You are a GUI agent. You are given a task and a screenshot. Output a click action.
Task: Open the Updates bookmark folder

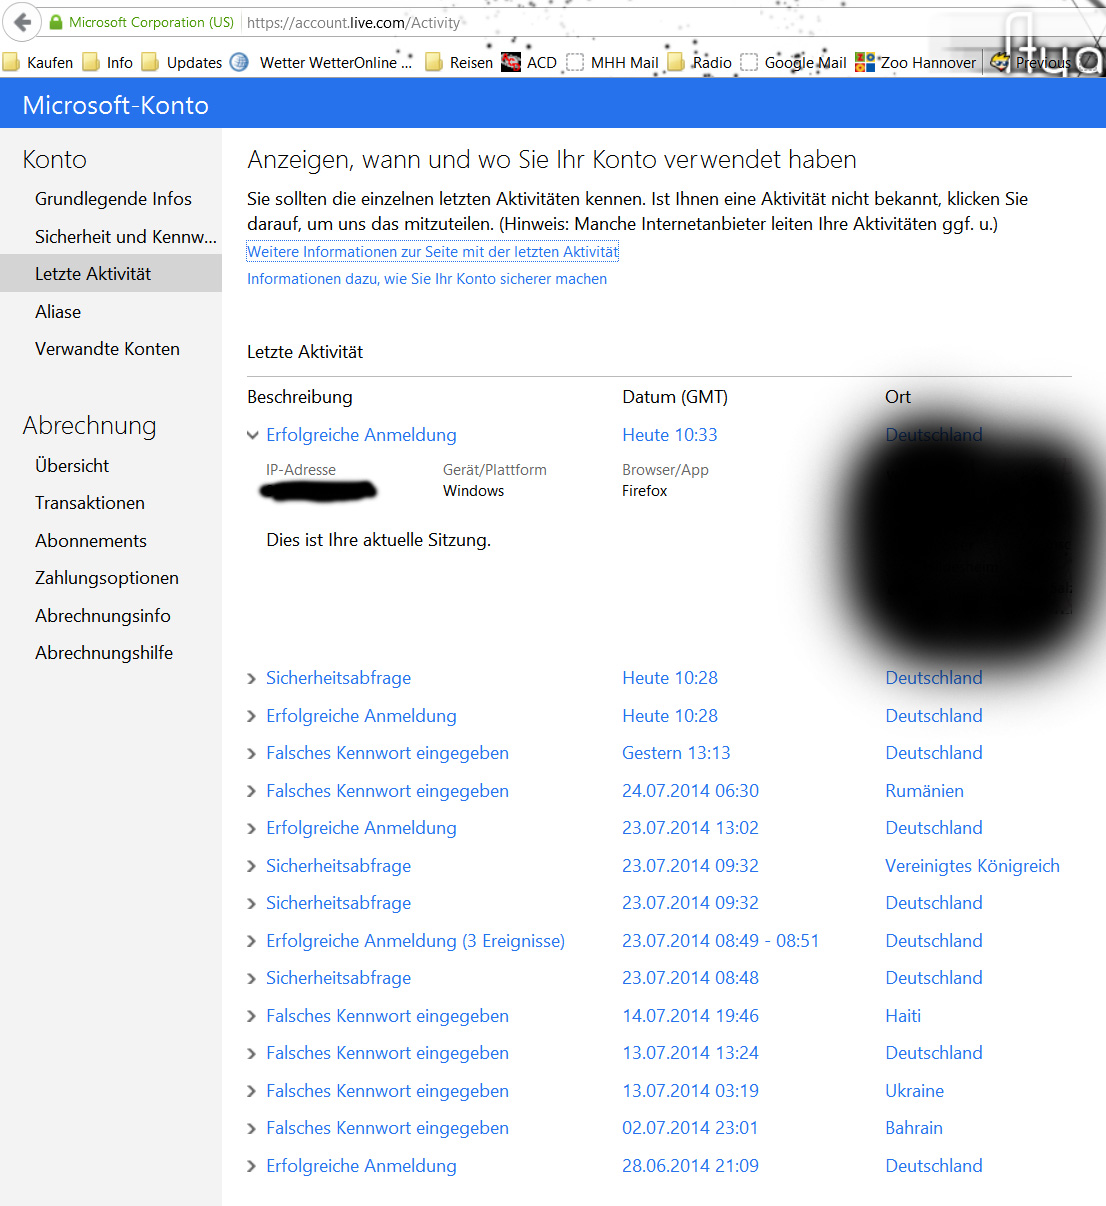182,62
